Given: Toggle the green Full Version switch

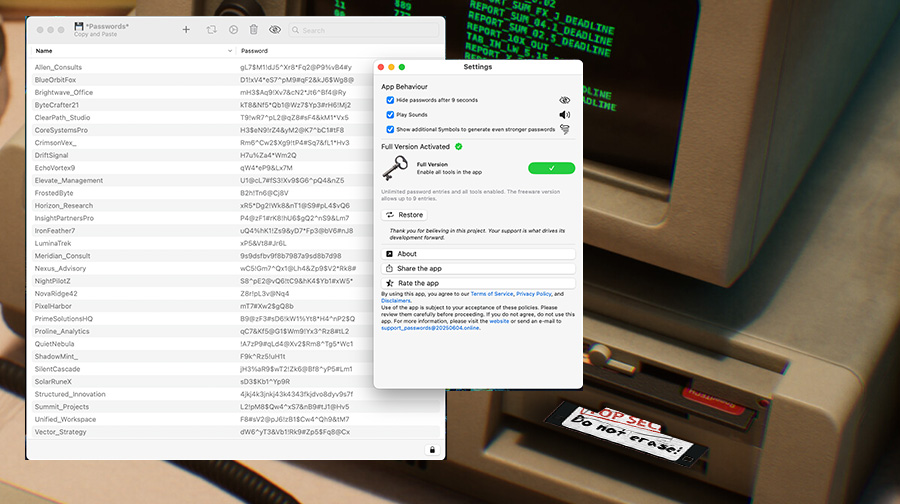Looking at the screenshot, I should [552, 168].
